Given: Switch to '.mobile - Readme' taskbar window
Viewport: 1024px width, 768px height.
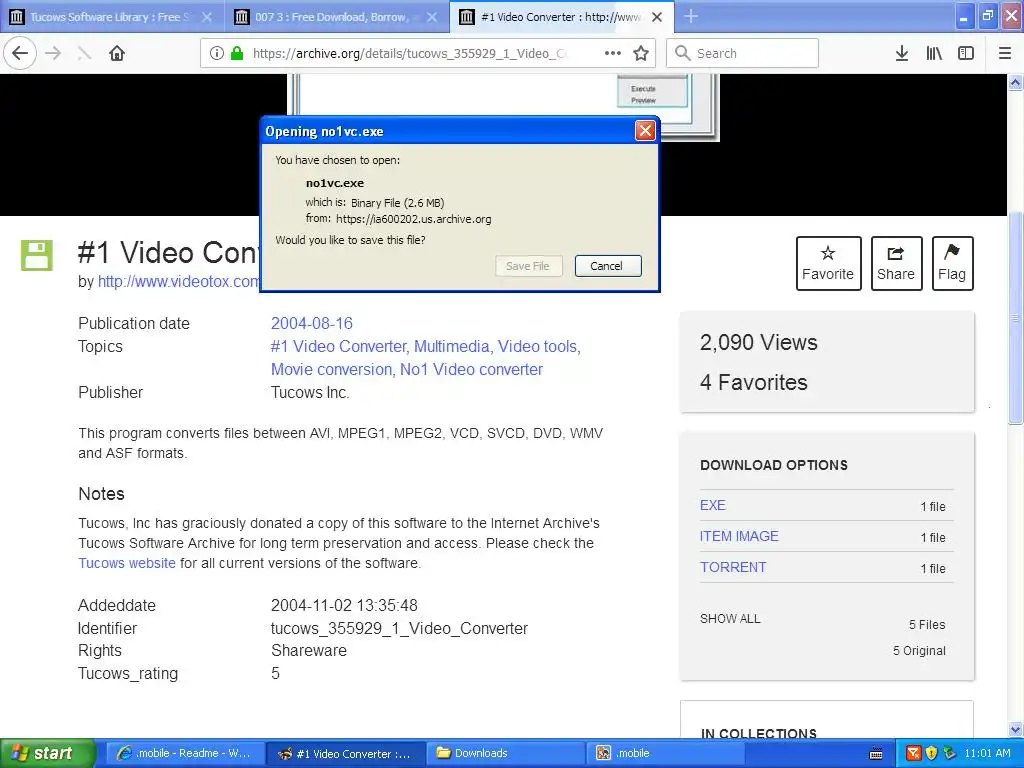Looking at the screenshot, I should [x=185, y=754].
